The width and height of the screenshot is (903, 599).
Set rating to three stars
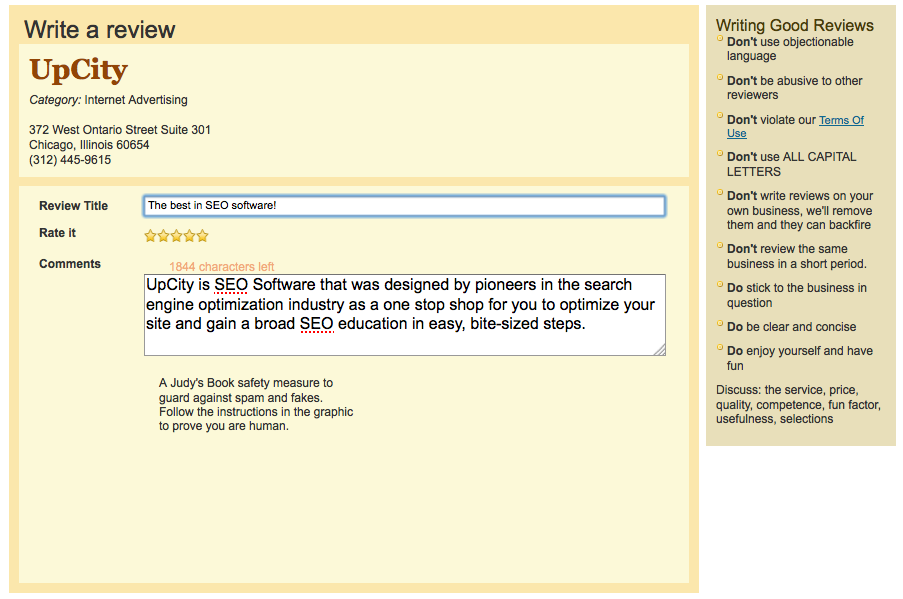click(x=176, y=236)
